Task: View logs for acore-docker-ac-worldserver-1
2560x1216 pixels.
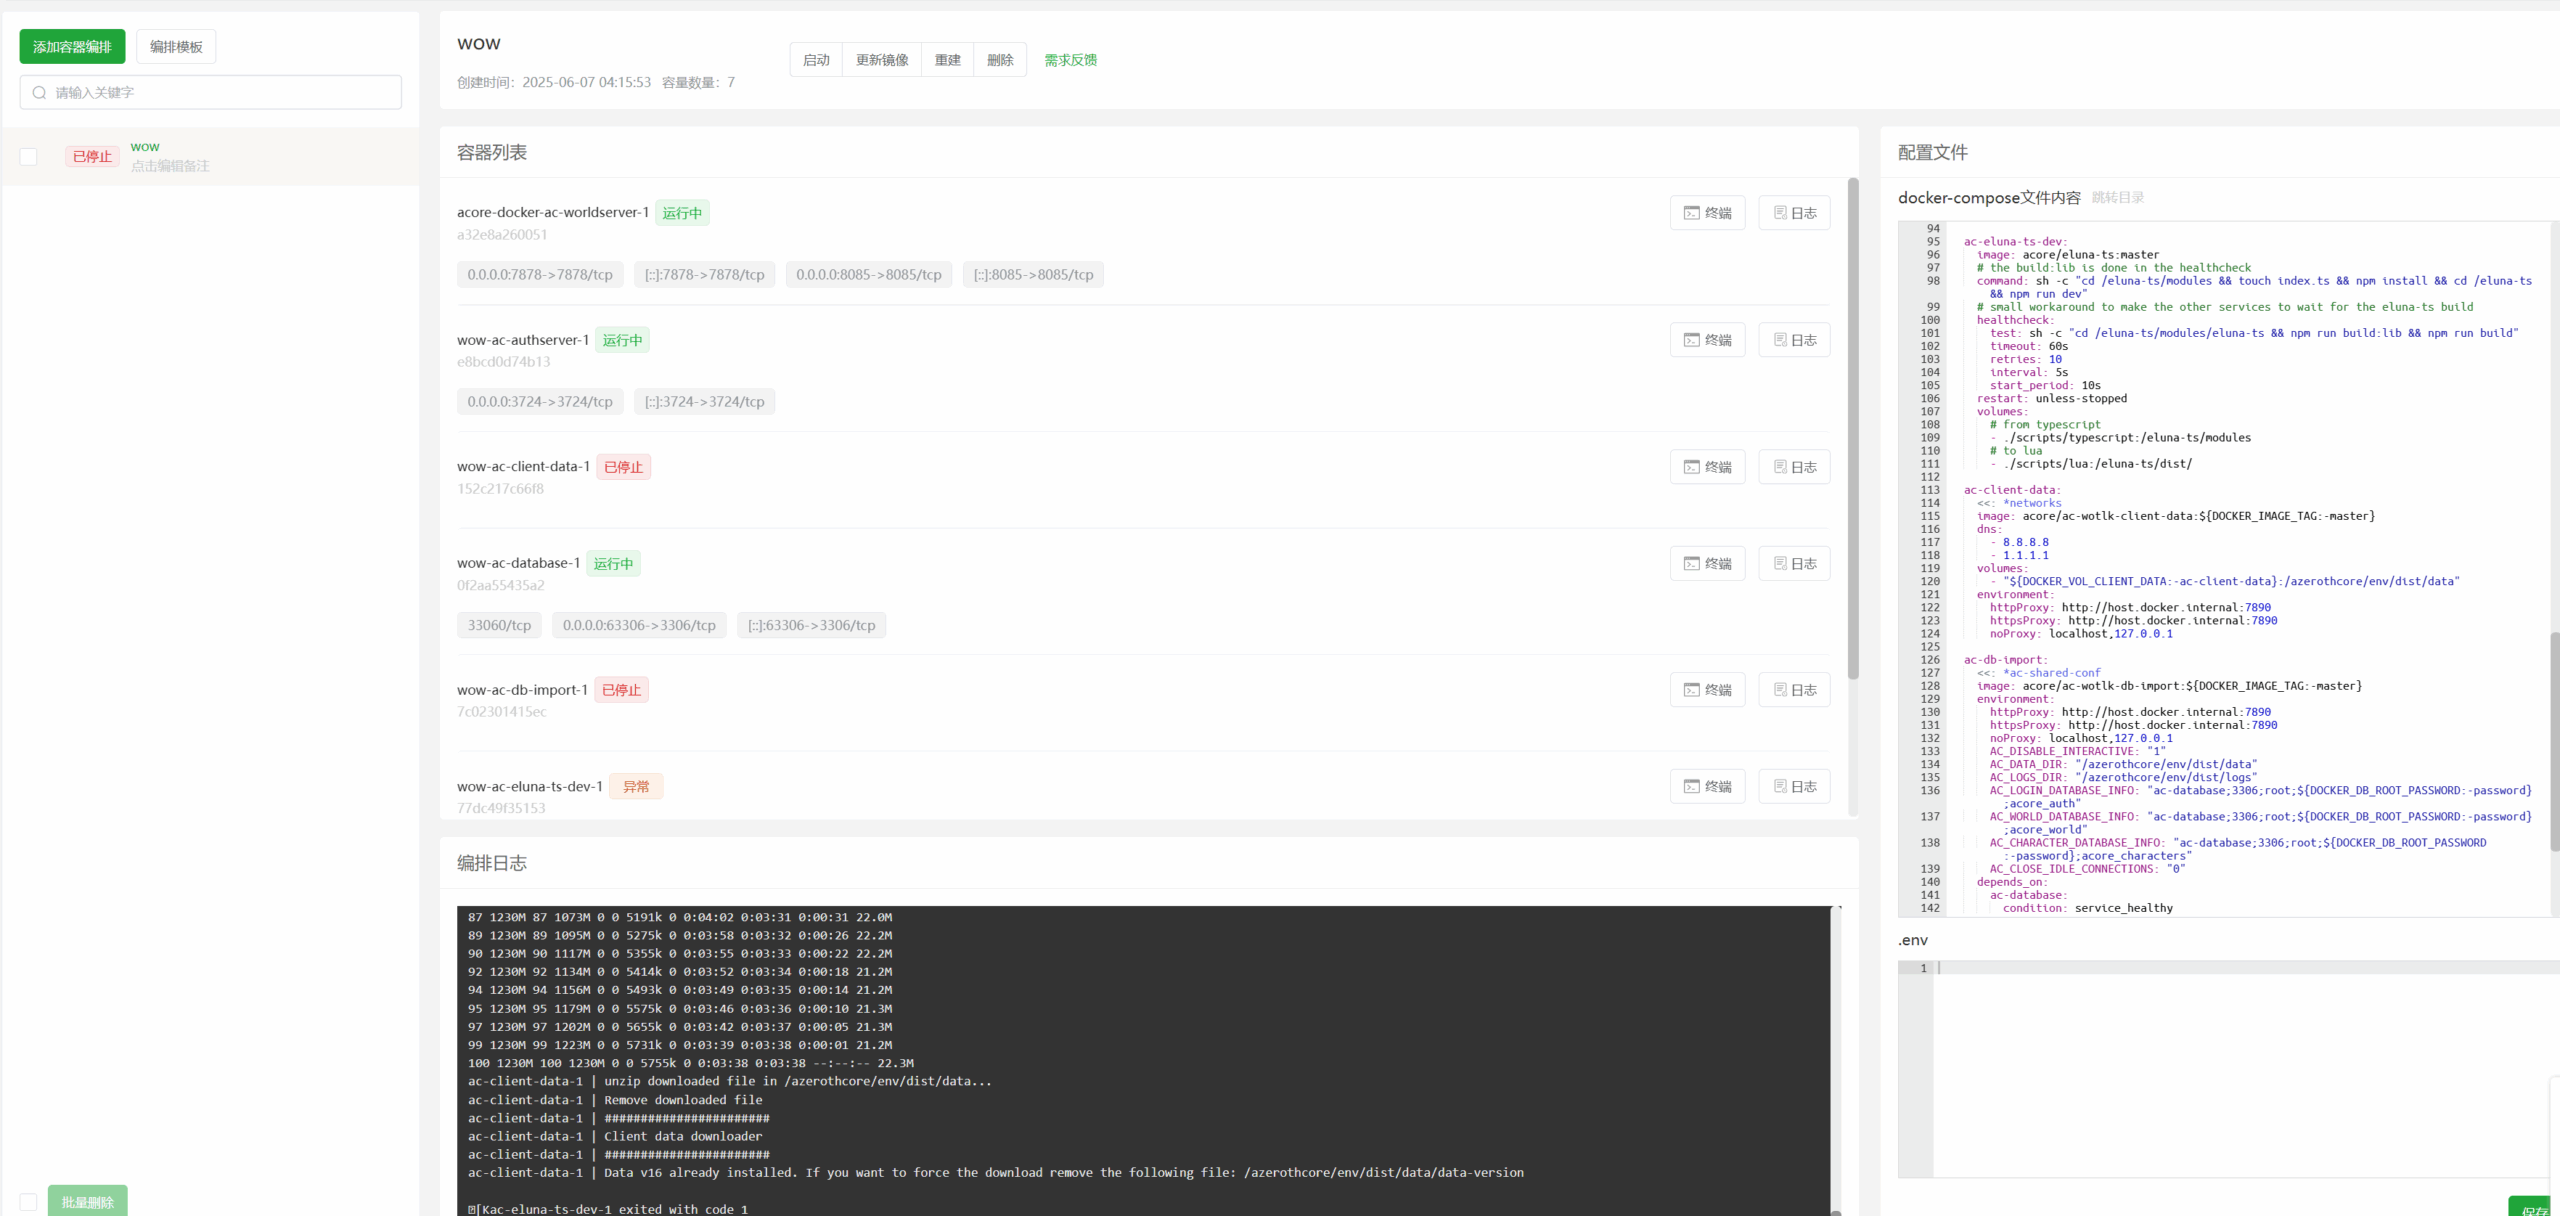Action: pos(1795,213)
